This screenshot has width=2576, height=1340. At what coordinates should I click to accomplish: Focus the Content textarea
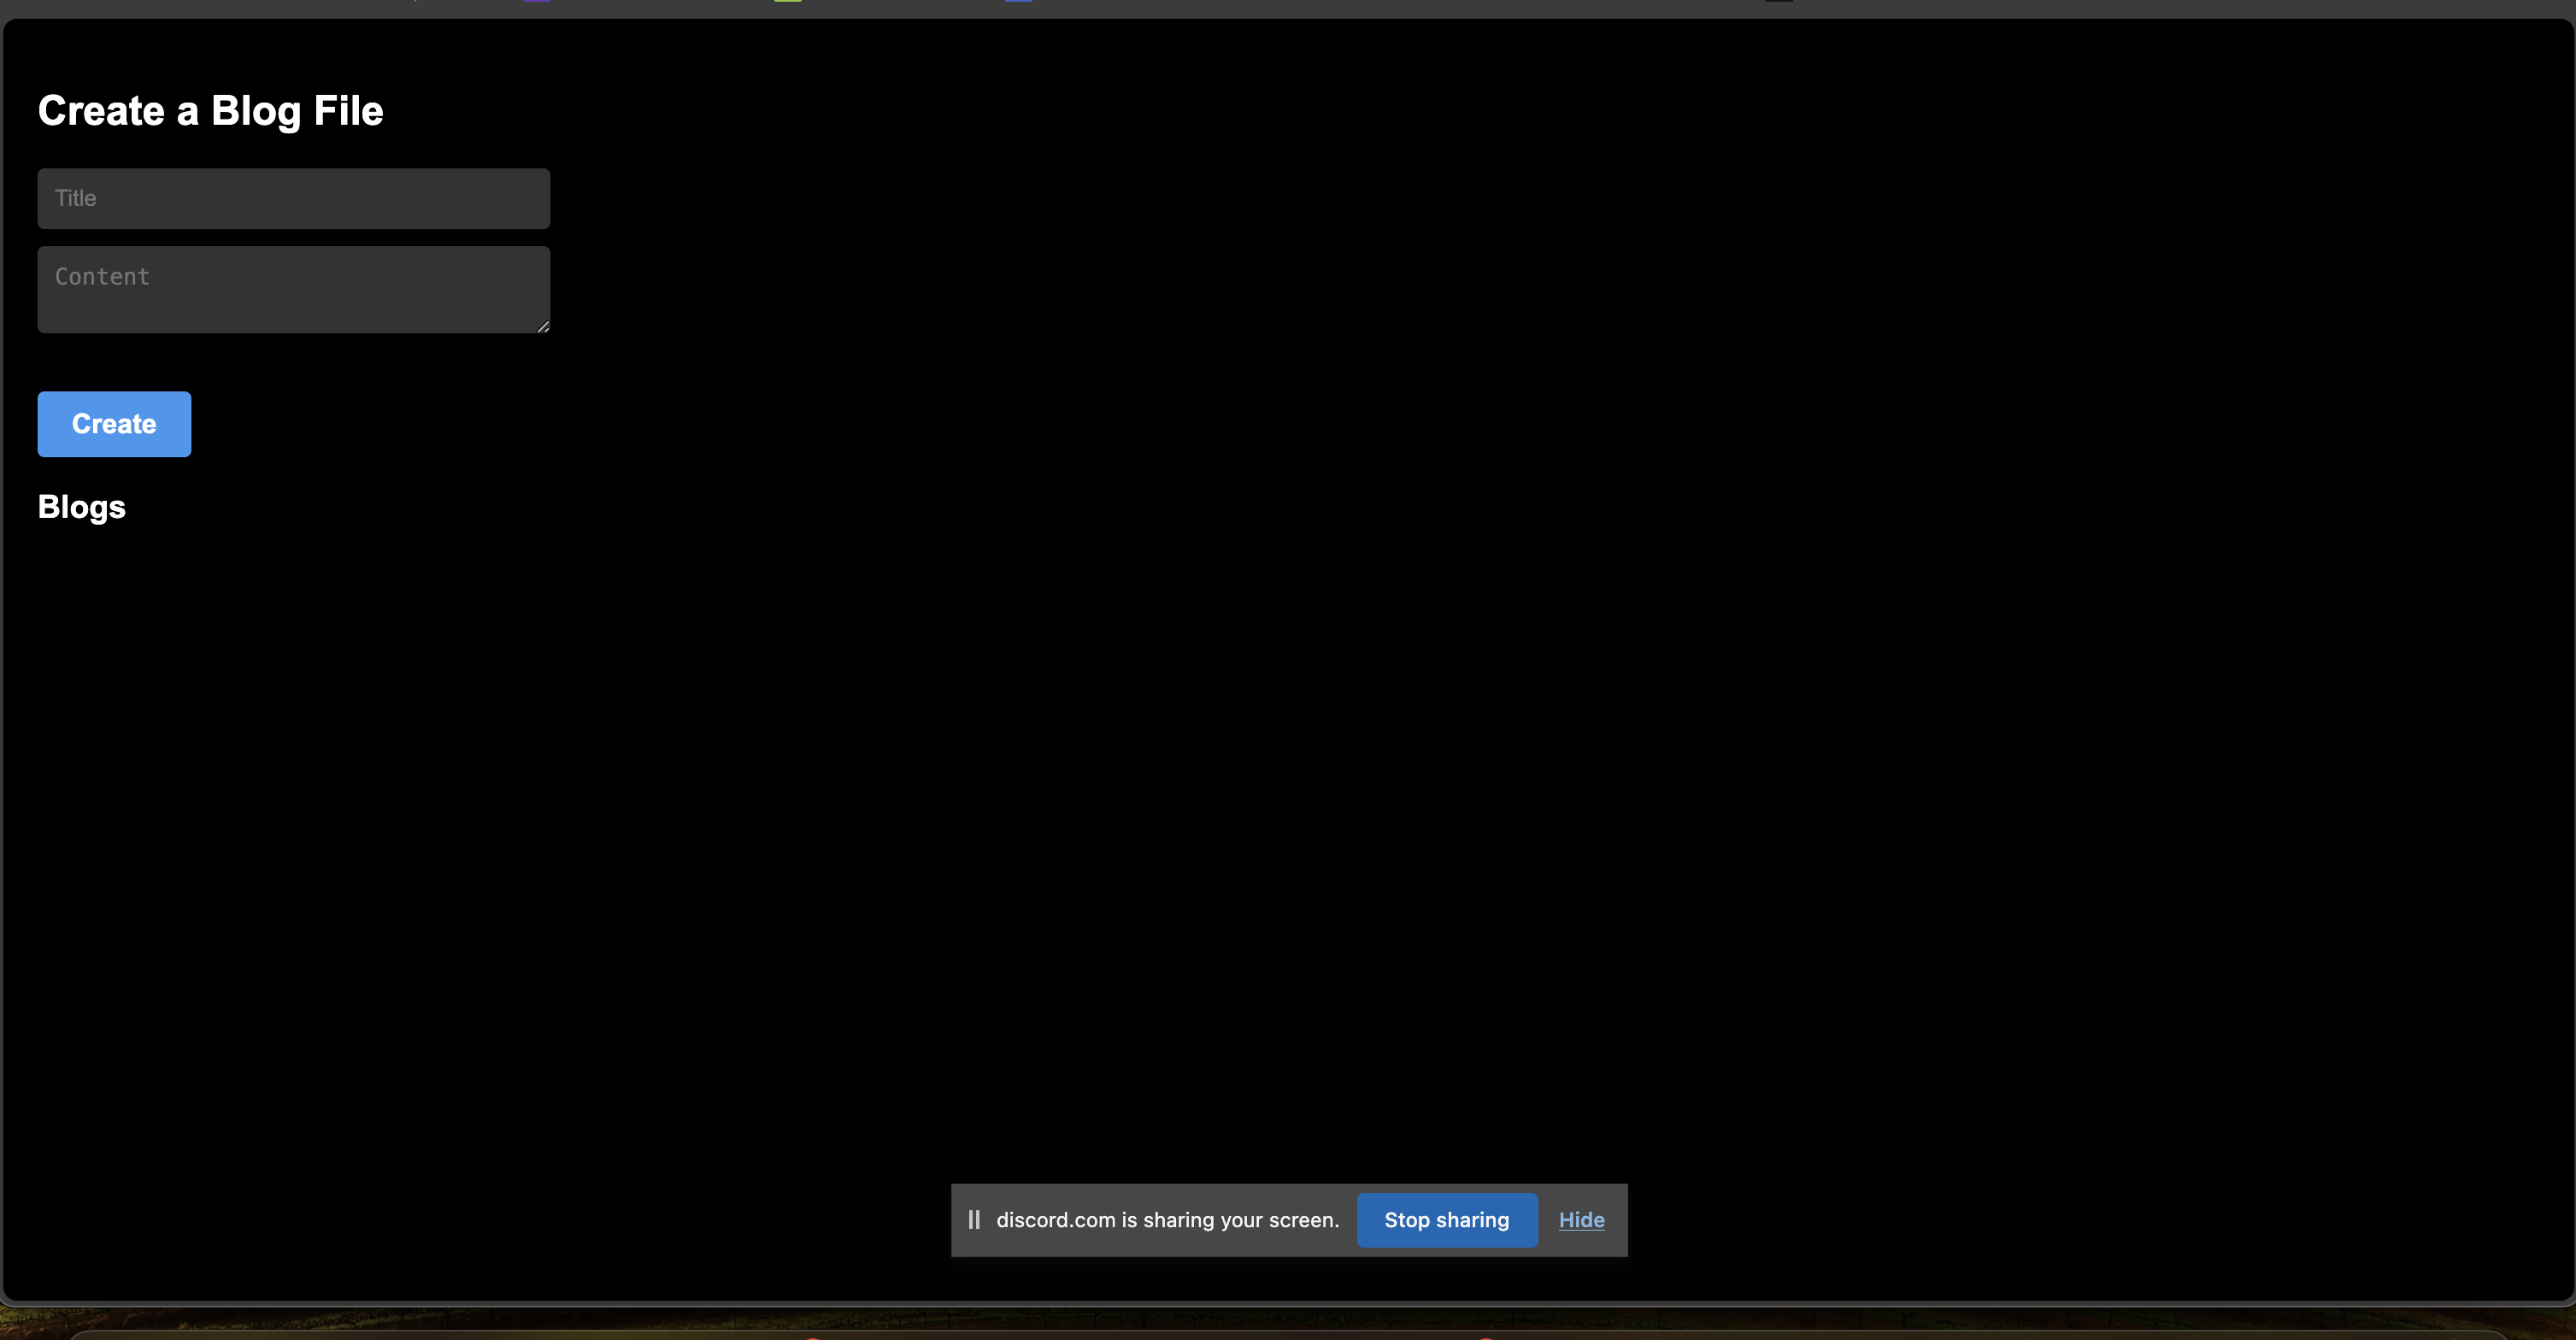coord(293,290)
